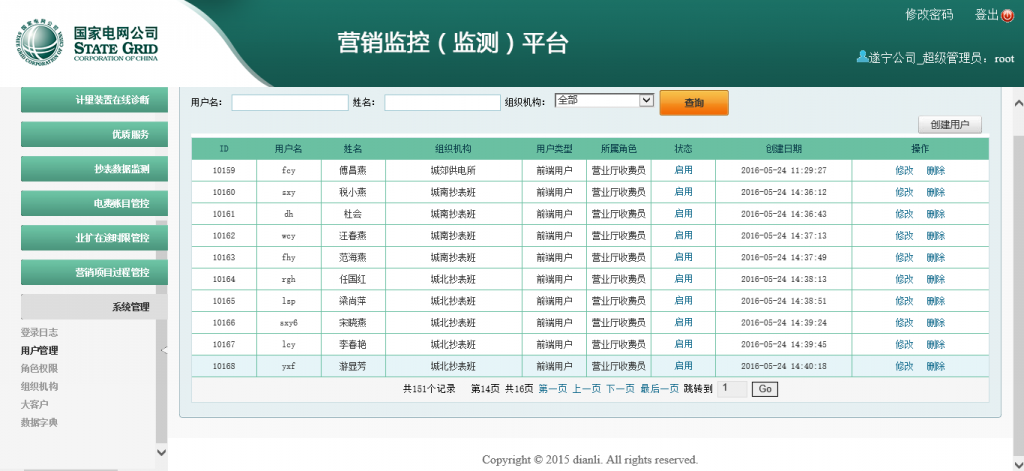Screen dimensions: 1024x471
Task: Toggle 启用 status for ID 10165
Action: coord(683,300)
